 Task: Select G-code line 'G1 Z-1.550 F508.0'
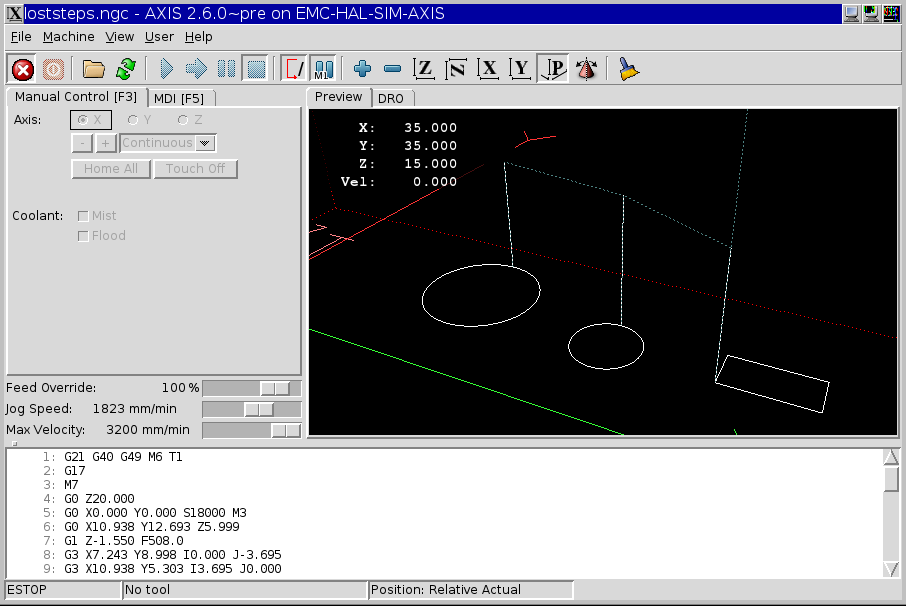point(124,541)
